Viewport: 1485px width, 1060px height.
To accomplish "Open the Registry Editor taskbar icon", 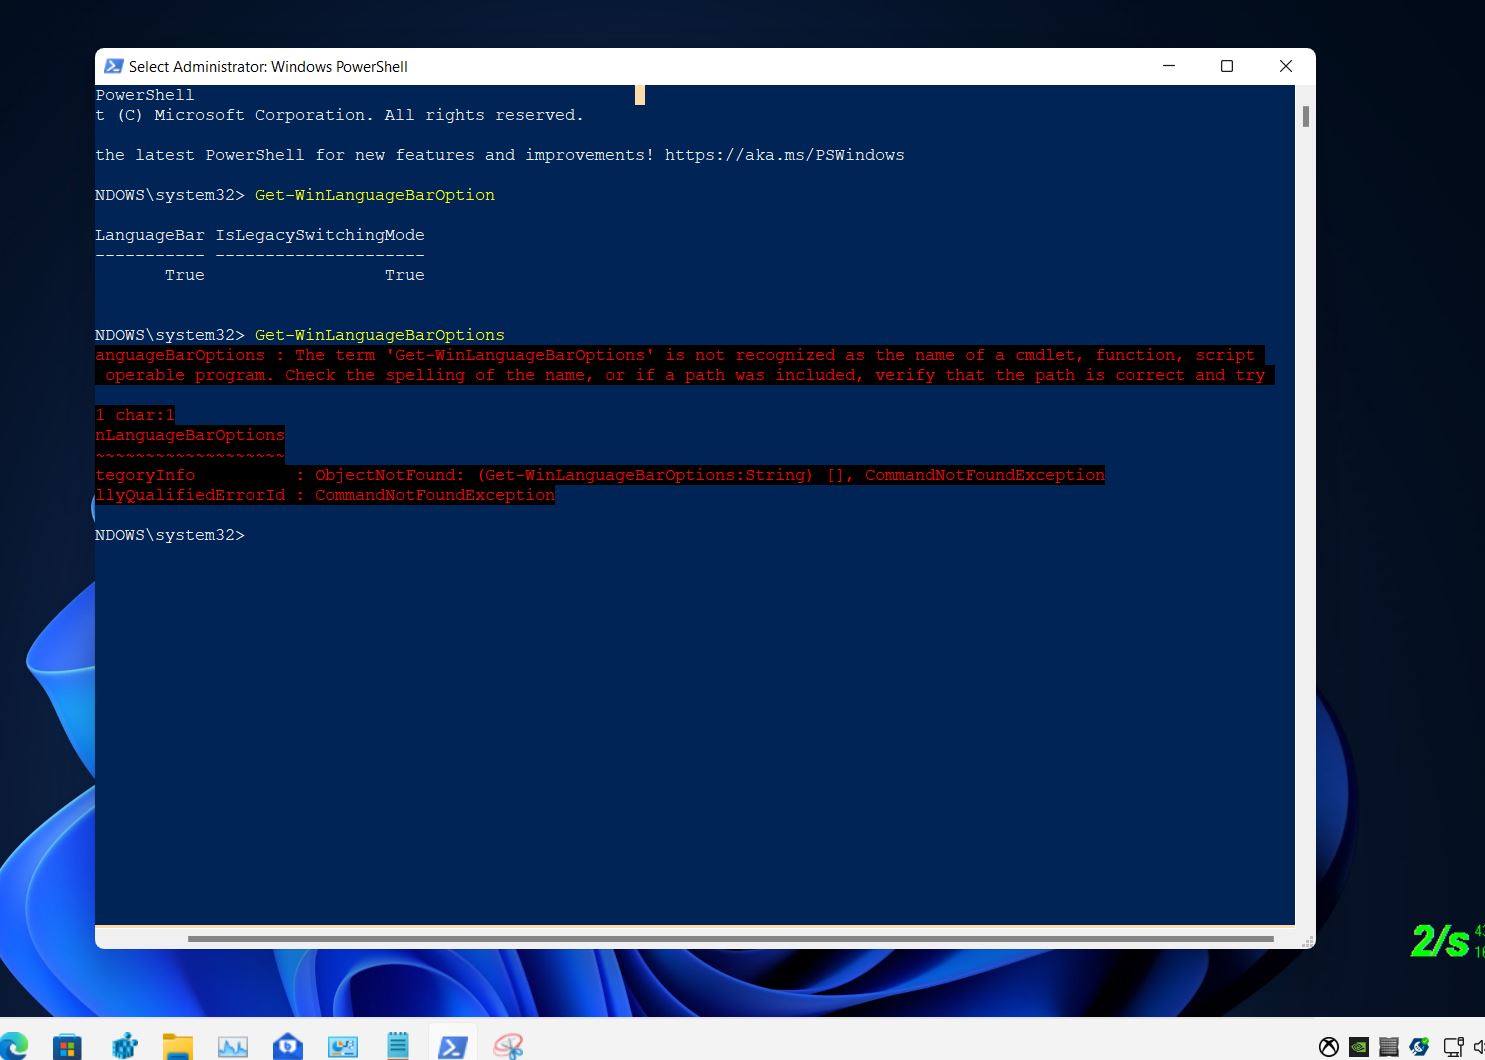I will tap(124, 1047).
